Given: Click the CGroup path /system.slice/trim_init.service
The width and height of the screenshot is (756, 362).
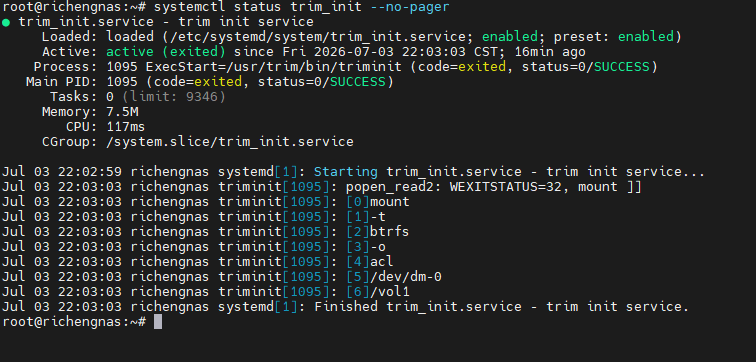Looking at the screenshot, I should coord(230,142).
